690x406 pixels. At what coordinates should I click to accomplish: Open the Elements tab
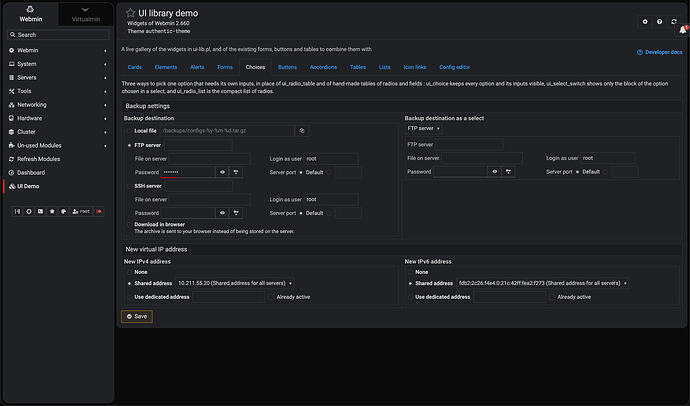(166, 67)
